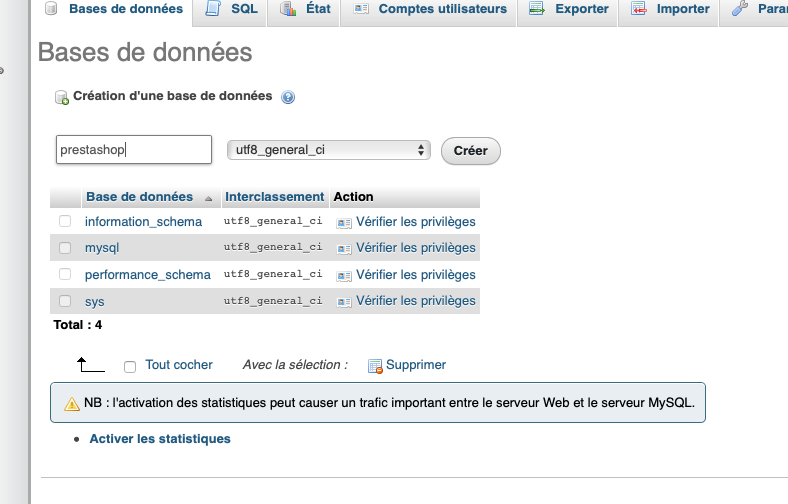Go to Comptes utilisateurs tab
788x504 pixels.
429,9
